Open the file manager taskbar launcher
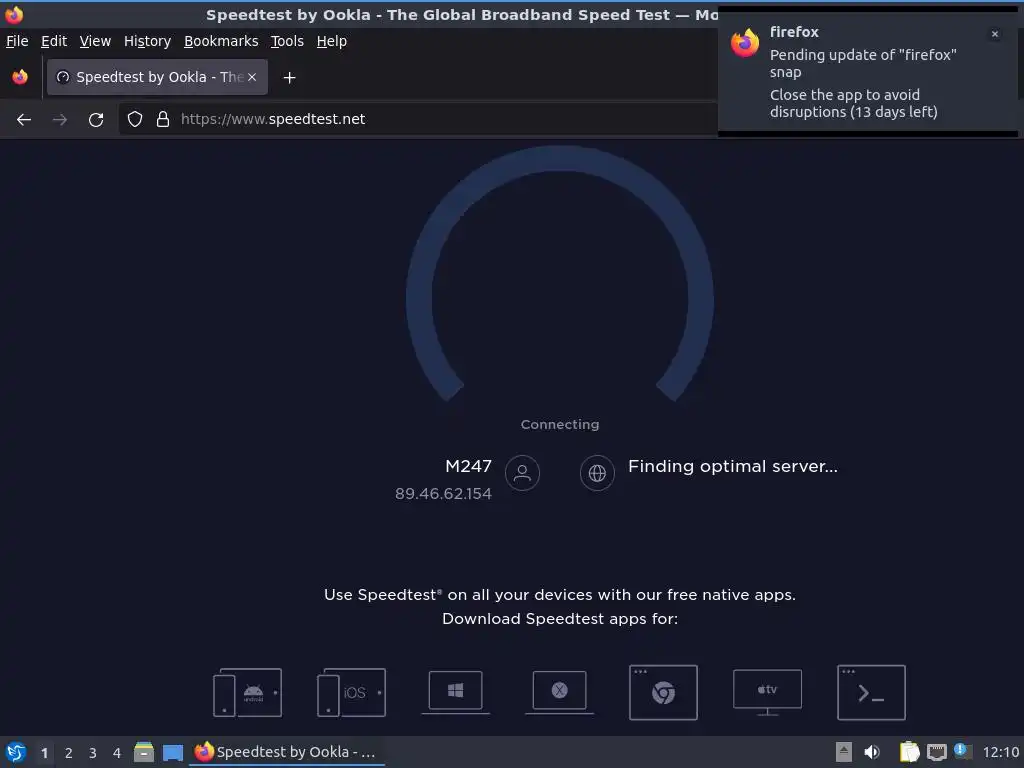 click(144, 752)
